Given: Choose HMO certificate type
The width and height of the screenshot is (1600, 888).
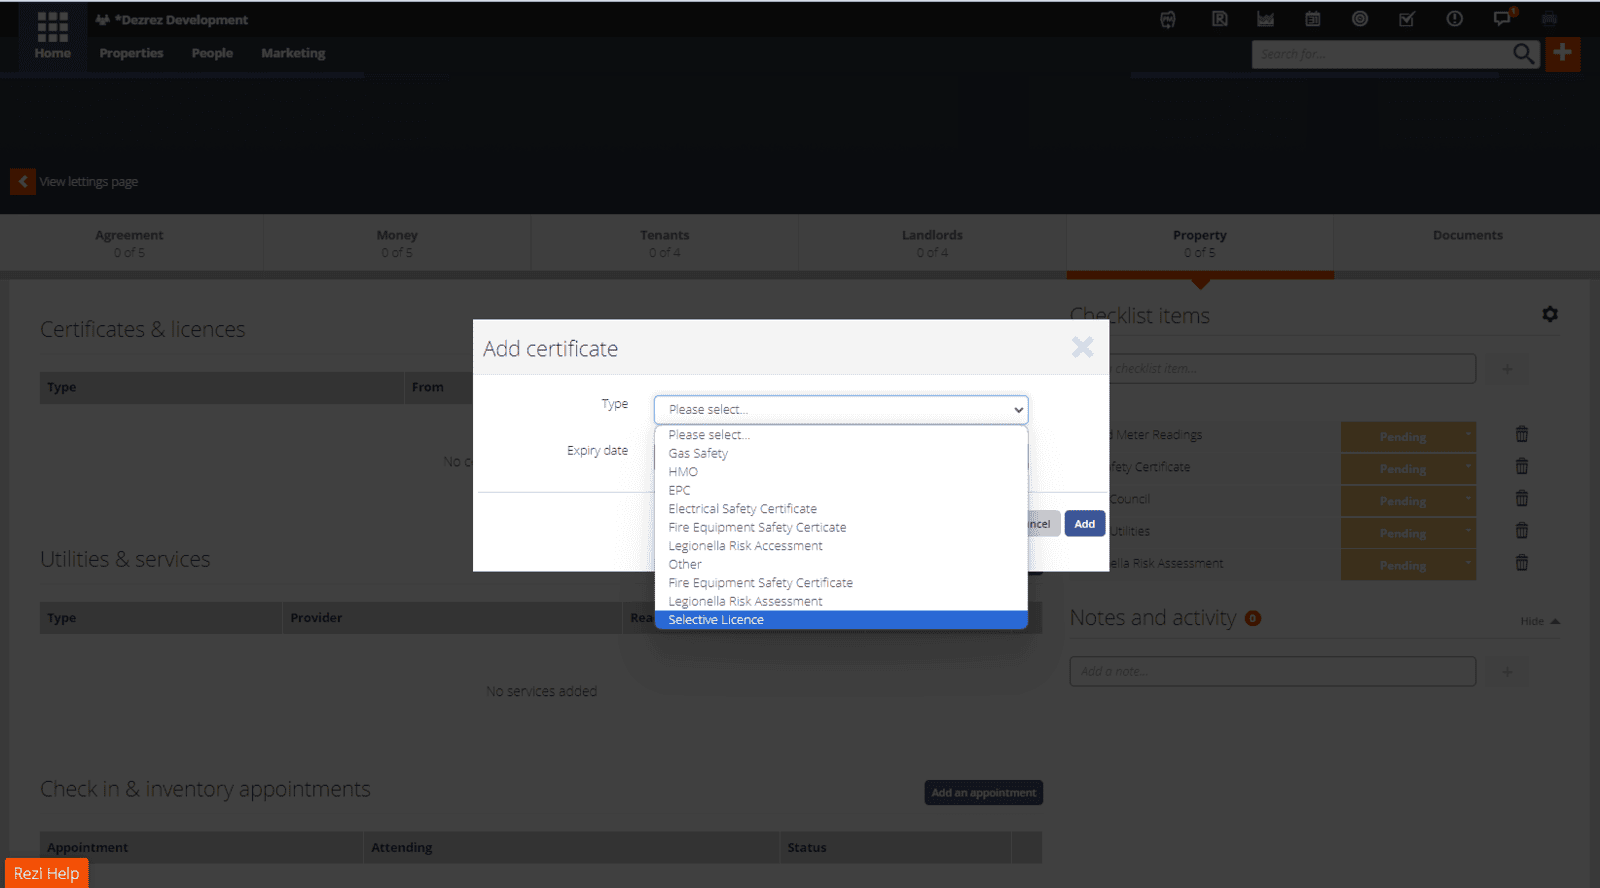Looking at the screenshot, I should coord(841,472).
